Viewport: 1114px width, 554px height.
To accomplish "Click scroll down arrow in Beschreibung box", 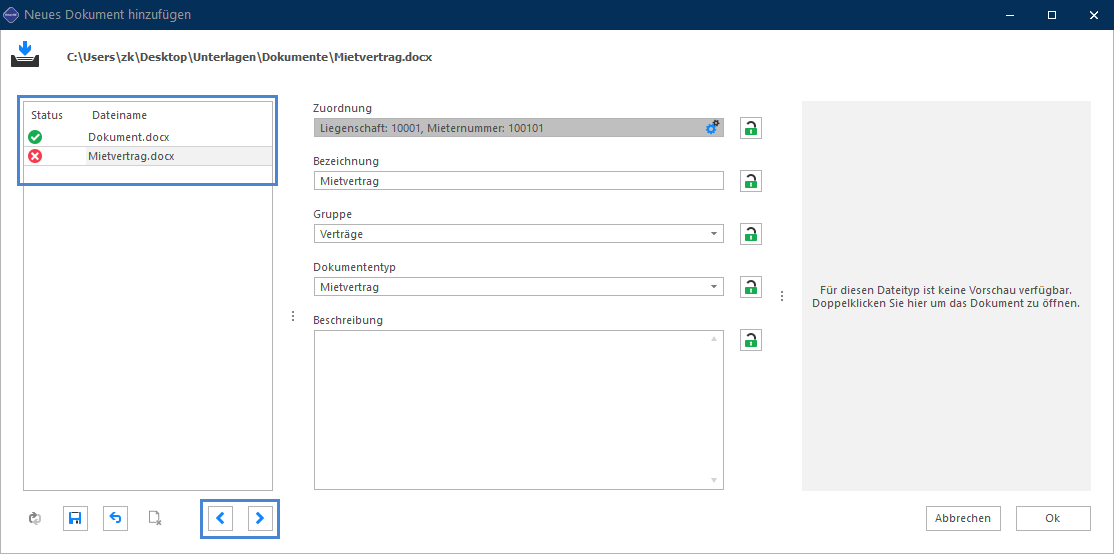I will coord(714,481).
